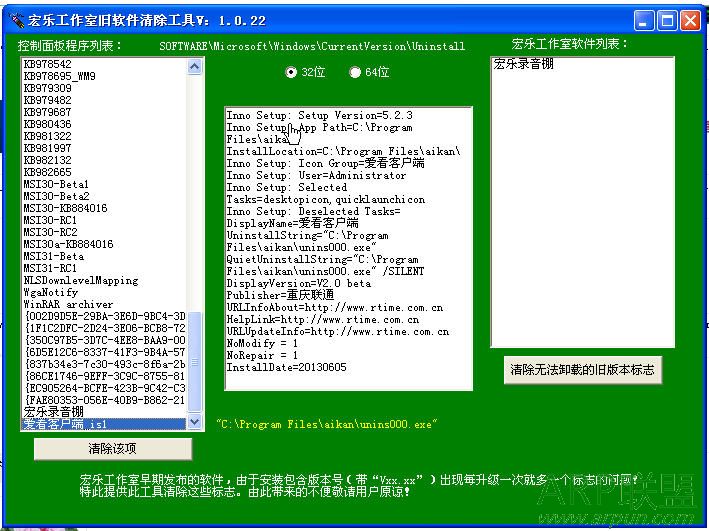This screenshot has width=709, height=531.
Task: Select WinRAR archiver in the program list
Action: coord(104,304)
